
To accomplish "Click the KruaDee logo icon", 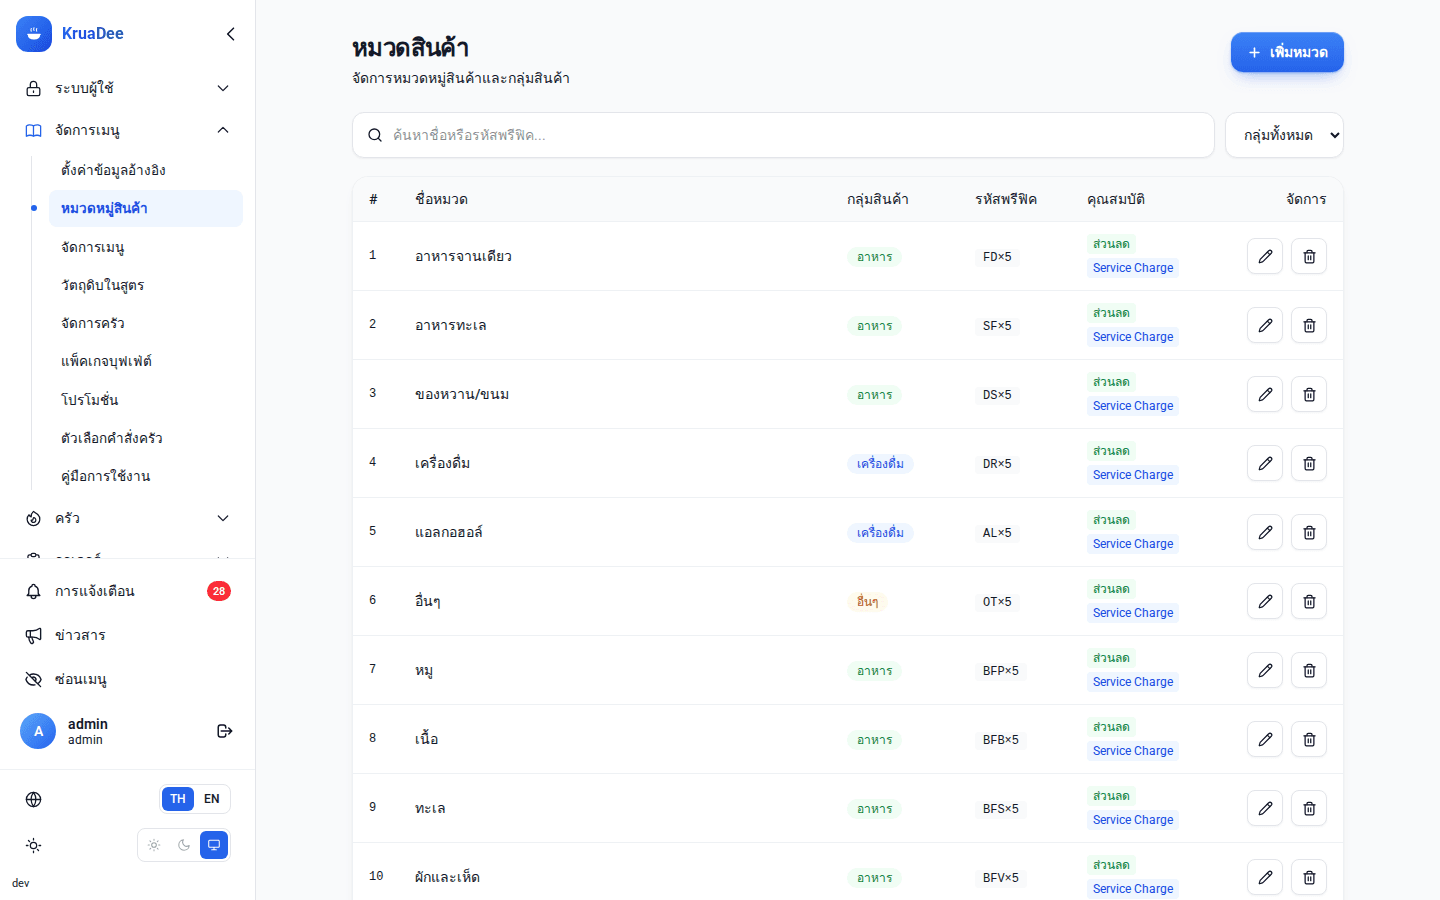I will [34, 34].
